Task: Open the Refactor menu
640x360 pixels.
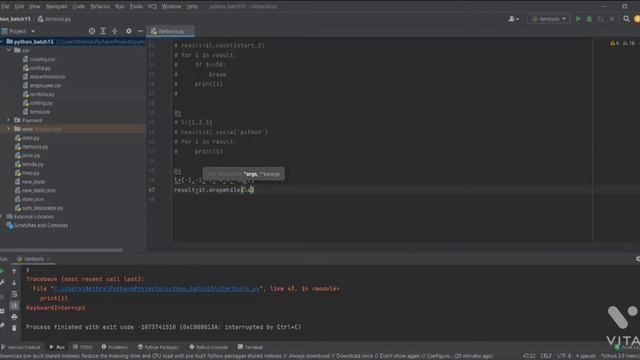Action: 100,7
